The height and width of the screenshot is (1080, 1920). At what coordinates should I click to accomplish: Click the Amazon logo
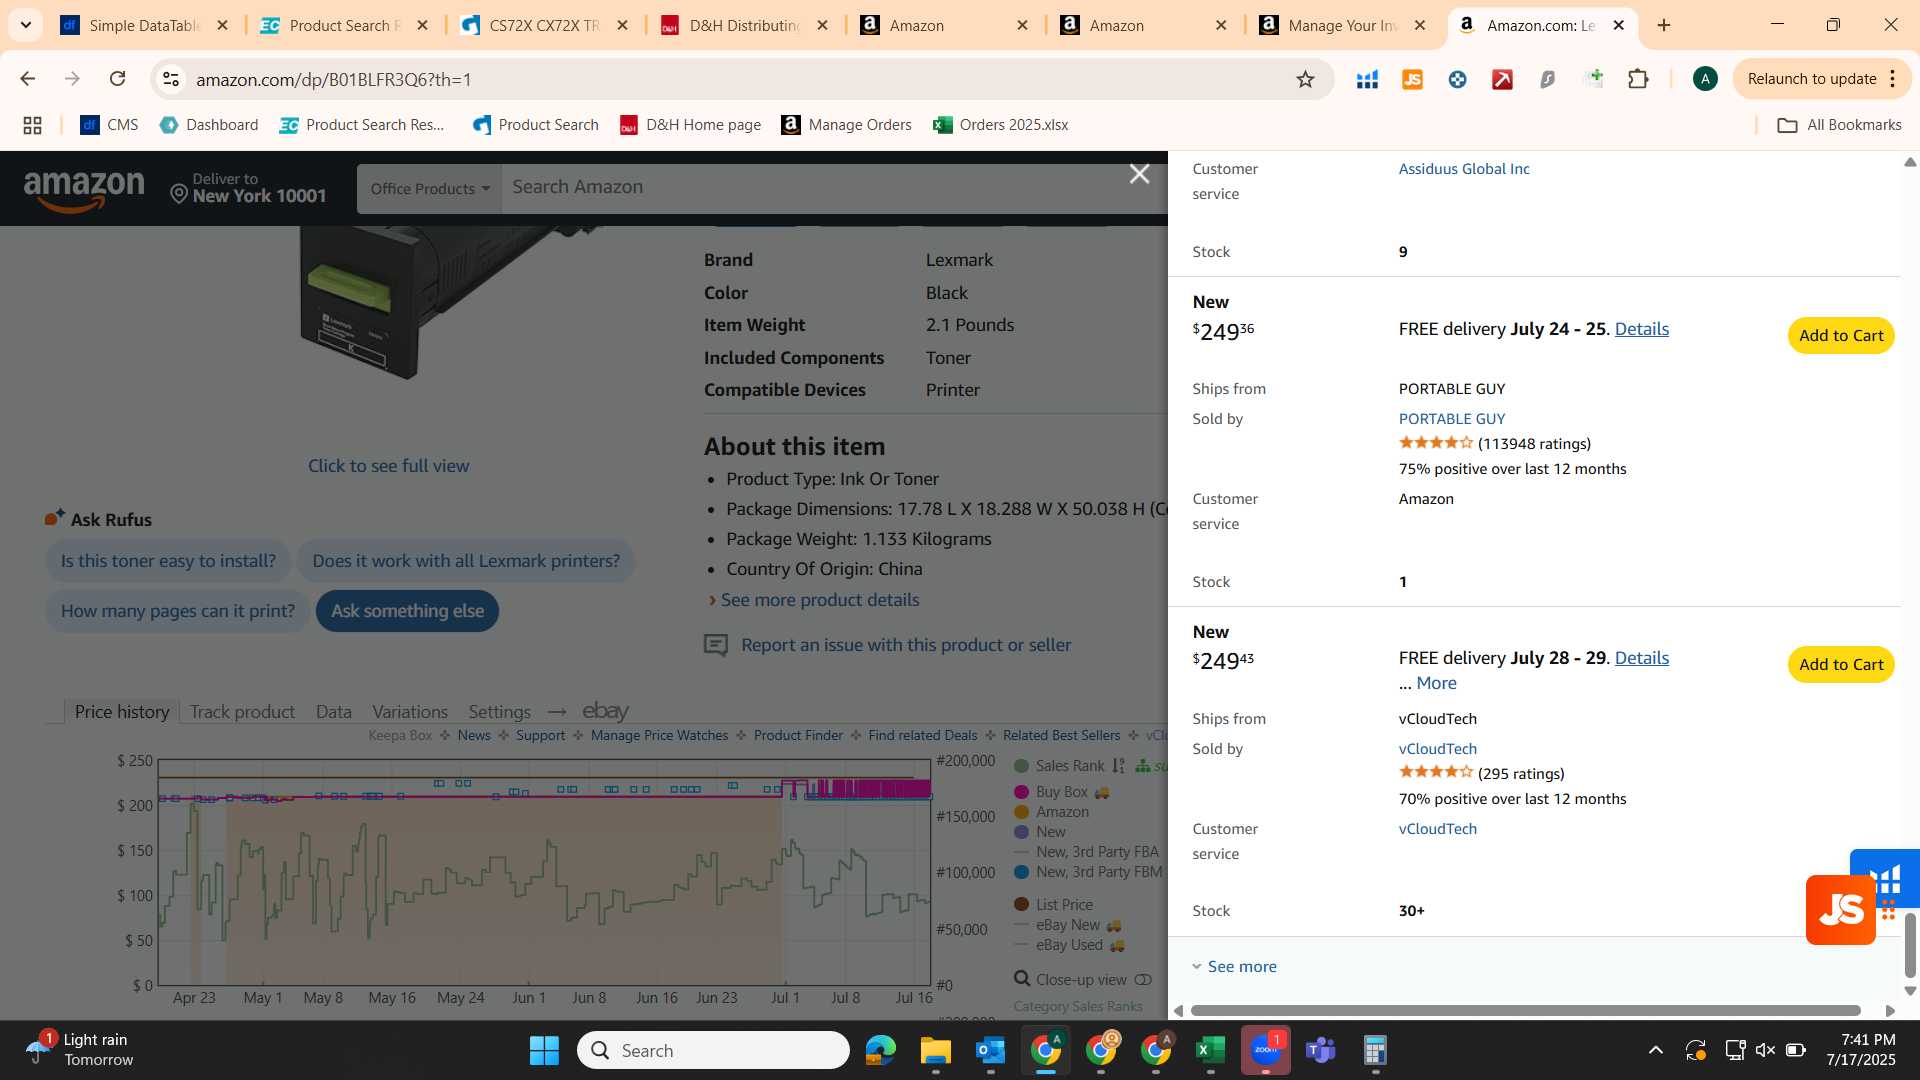click(84, 190)
